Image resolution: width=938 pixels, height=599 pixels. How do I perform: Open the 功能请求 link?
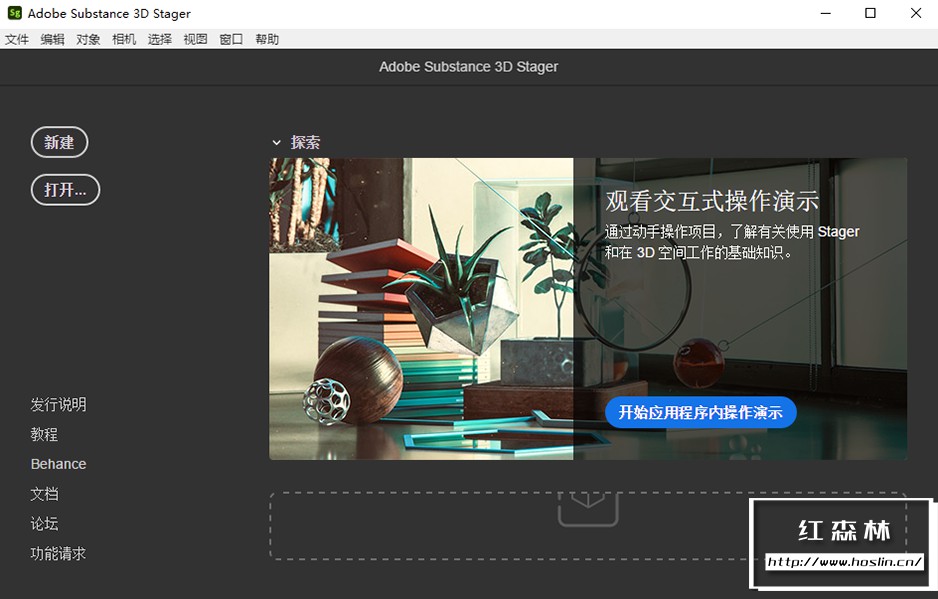pos(59,554)
